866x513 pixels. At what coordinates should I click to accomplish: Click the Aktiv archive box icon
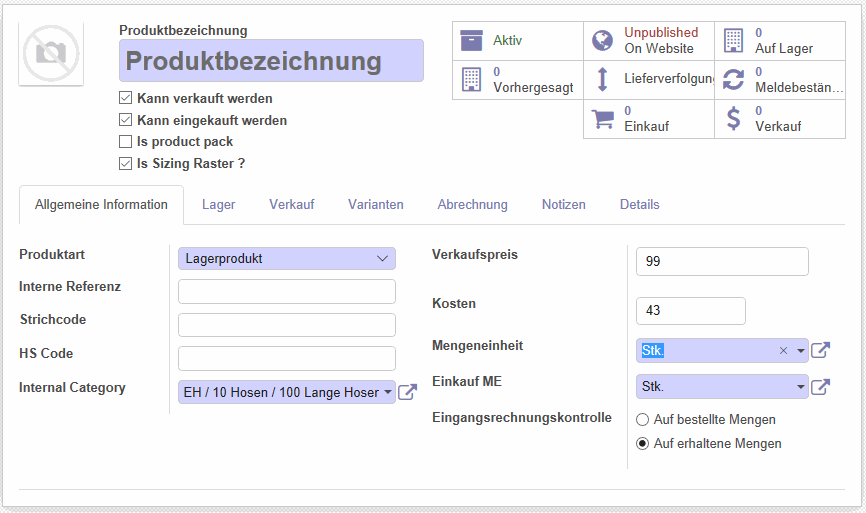click(471, 40)
